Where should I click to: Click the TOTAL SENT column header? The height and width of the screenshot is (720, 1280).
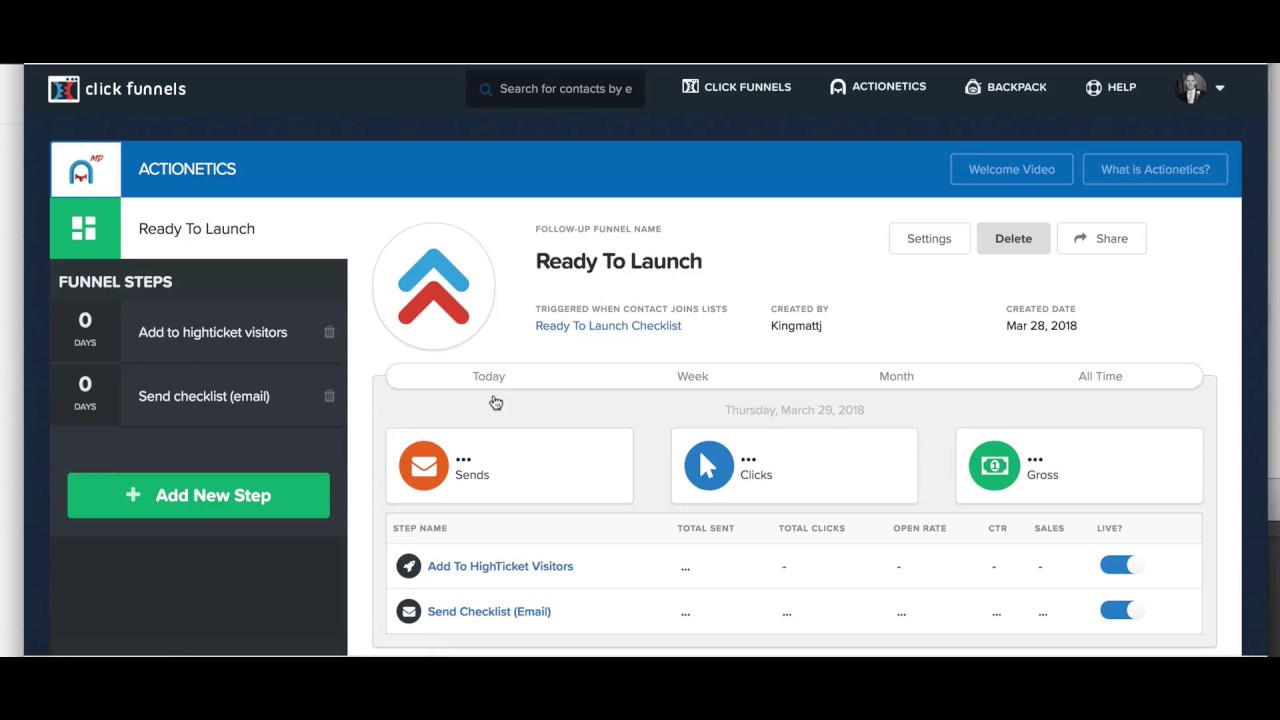coord(706,528)
